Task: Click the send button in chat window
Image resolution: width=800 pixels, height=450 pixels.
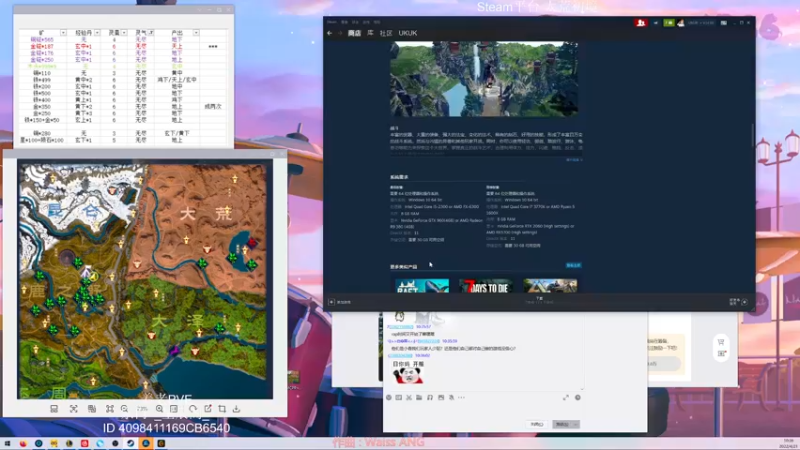Action: click(562, 424)
